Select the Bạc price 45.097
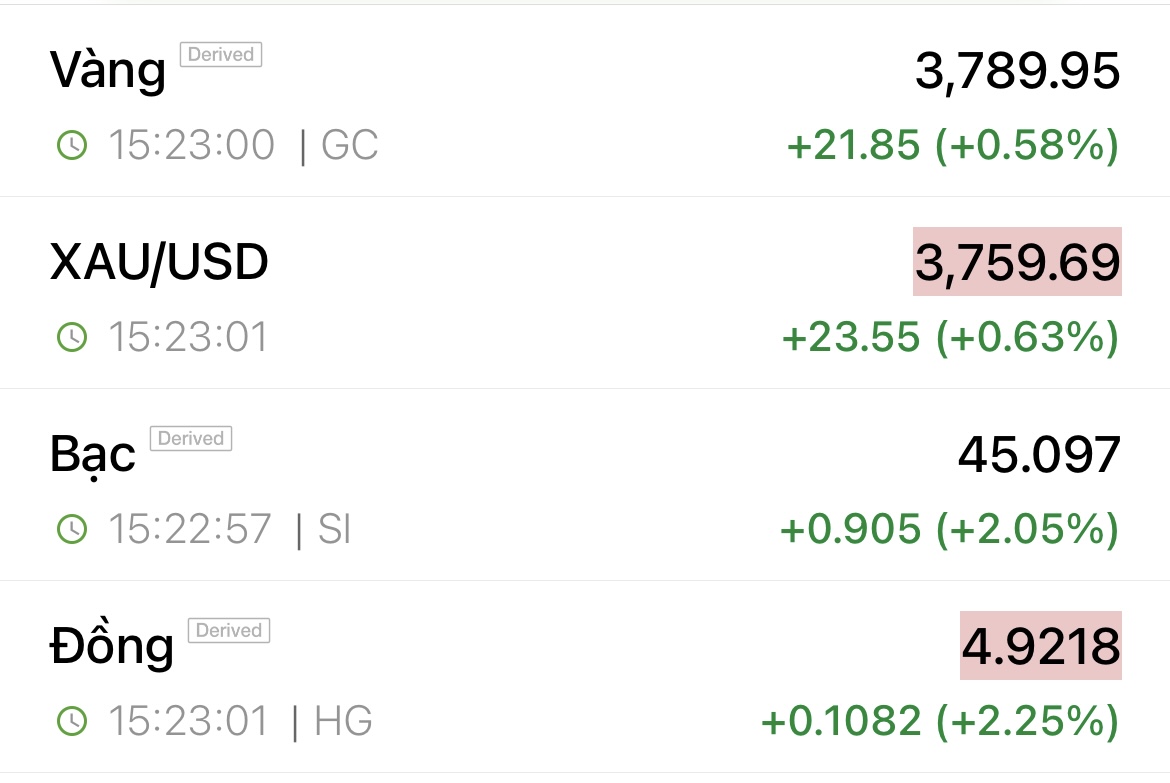The image size is (1170, 783). coord(1039,455)
